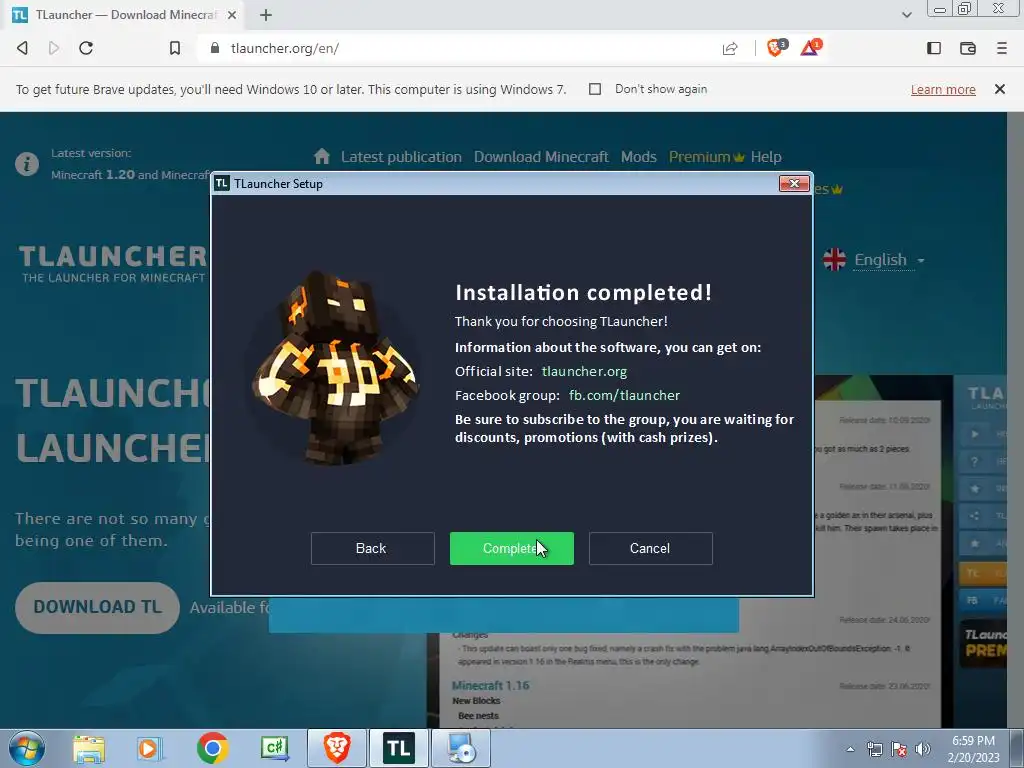
Task: Open the Windows Start menu
Action: pos(27,748)
